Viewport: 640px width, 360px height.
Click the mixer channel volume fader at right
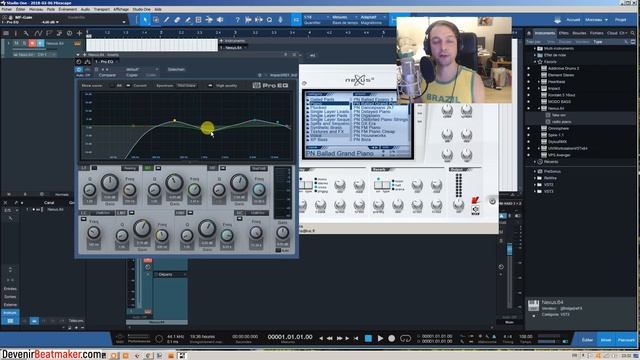point(509,249)
